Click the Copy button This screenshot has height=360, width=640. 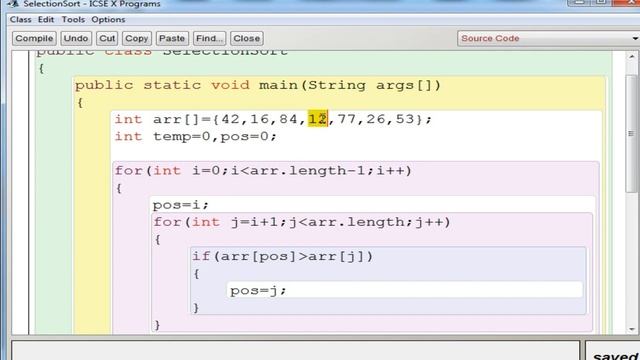136,38
